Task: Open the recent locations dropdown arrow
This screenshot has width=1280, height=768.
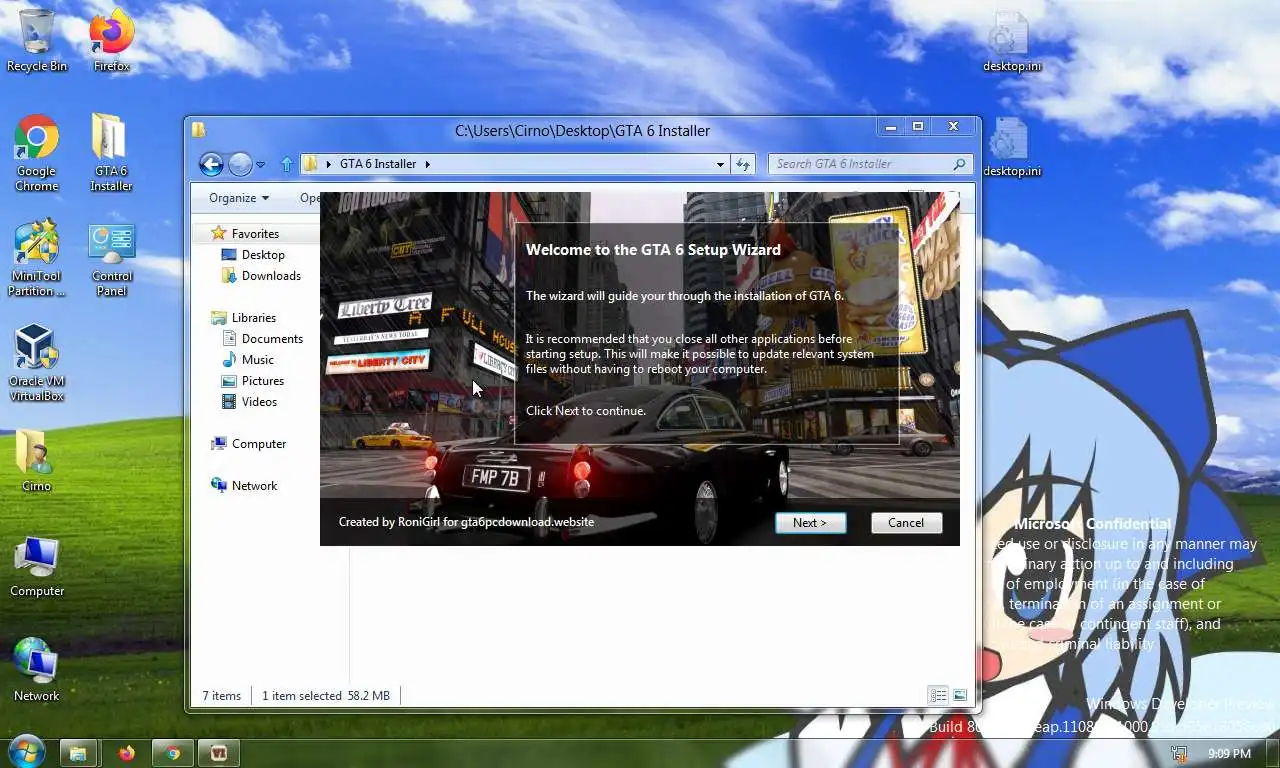Action: 261,165
